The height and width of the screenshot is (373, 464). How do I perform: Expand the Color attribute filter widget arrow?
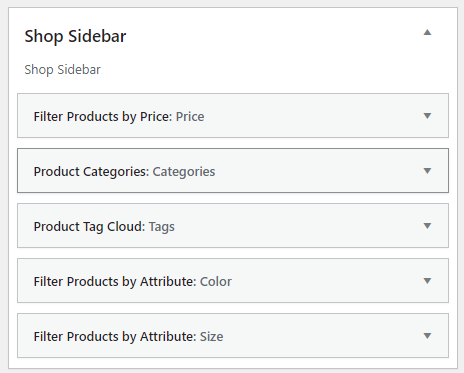click(427, 281)
